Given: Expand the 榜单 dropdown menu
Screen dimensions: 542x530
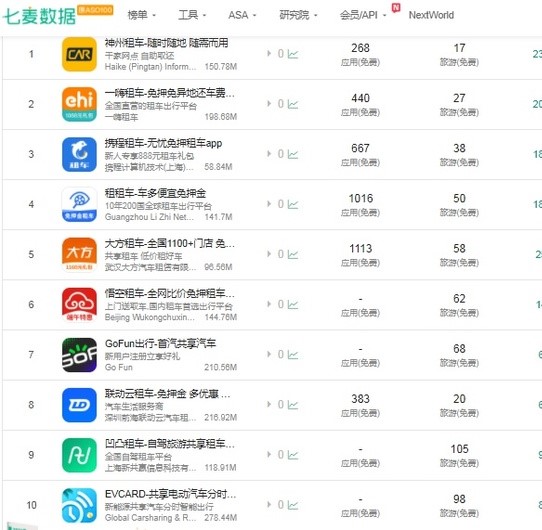Looking at the screenshot, I should tap(141, 15).
